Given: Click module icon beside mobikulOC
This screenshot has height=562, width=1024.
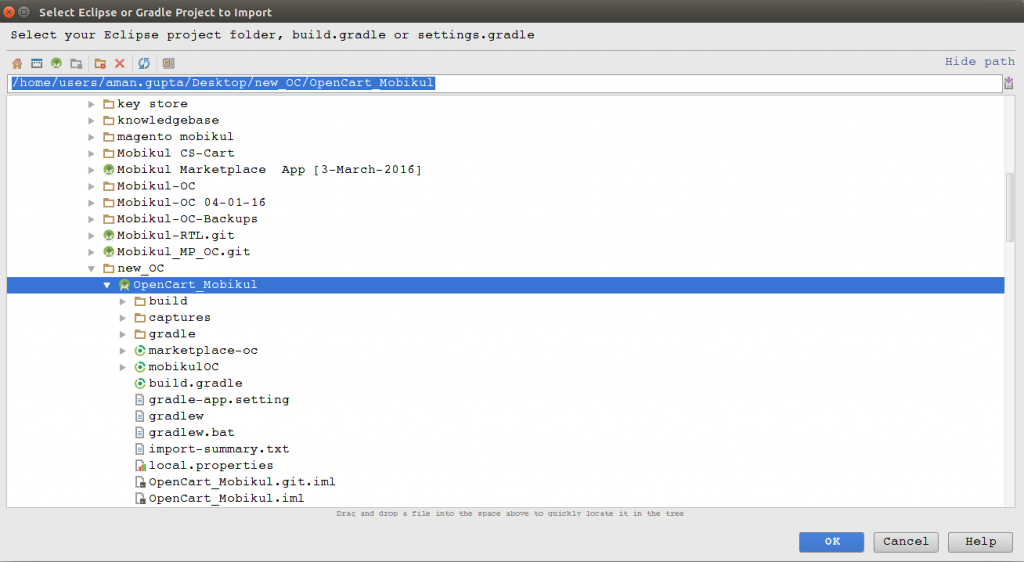Looking at the screenshot, I should click(140, 367).
